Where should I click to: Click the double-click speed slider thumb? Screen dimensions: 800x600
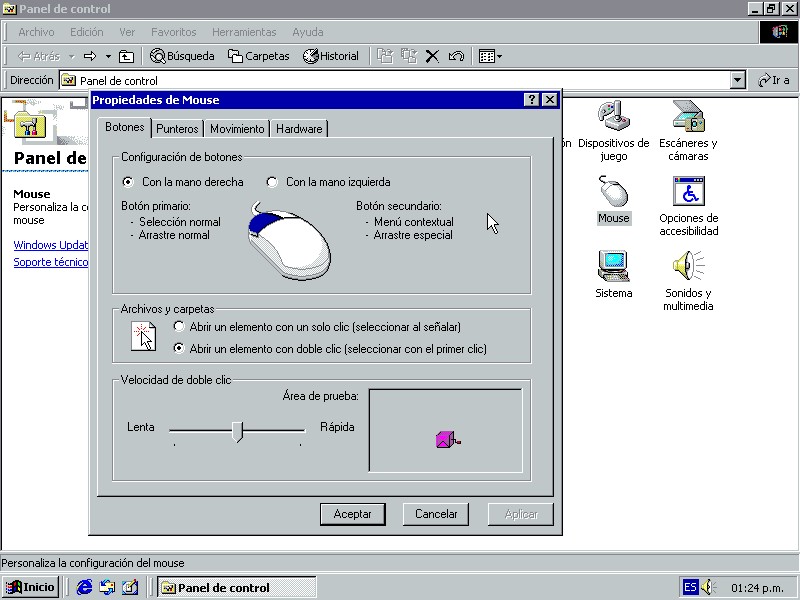click(x=237, y=431)
